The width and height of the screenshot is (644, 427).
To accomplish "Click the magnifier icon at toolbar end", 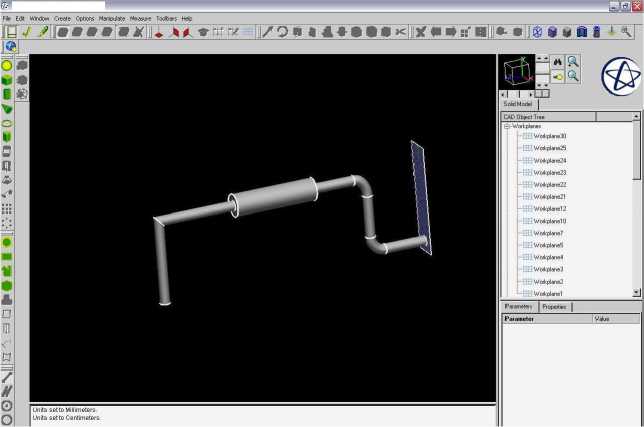I will (626, 32).
